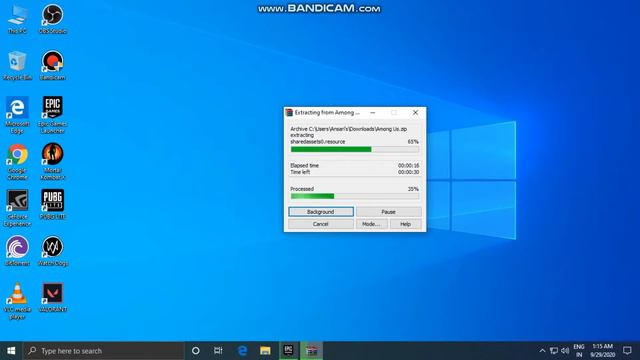Minimize the Extracting from Among dialog
Image resolution: width=640 pixels, height=360 pixels.
point(373,113)
